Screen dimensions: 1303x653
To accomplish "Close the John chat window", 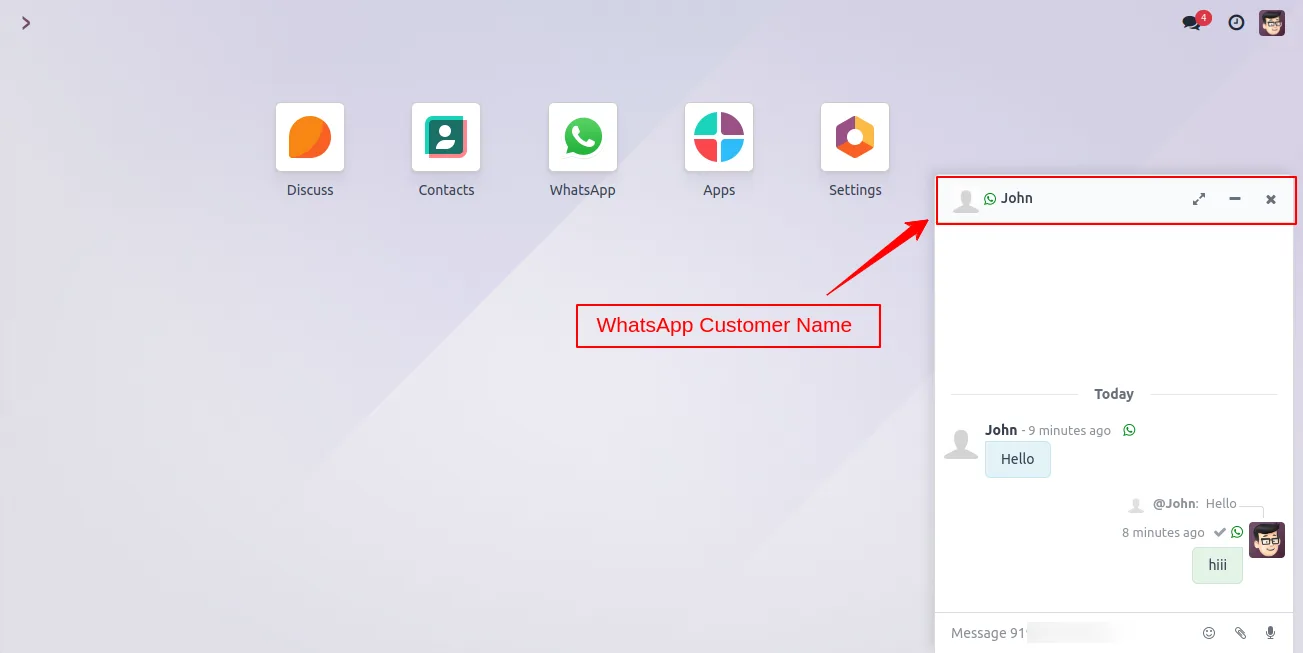I will (1271, 199).
